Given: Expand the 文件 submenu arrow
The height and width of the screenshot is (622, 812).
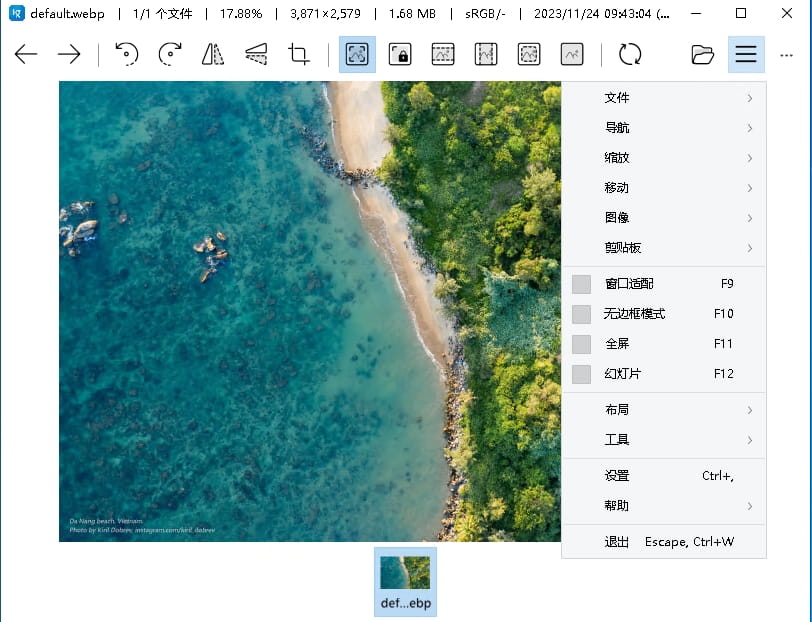Looking at the screenshot, I should point(750,98).
